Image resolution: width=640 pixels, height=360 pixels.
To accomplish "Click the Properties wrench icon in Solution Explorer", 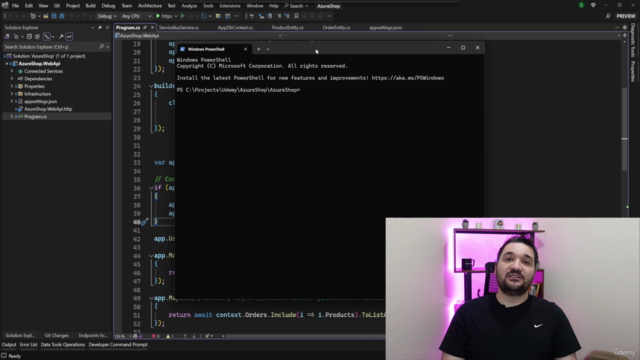I will tap(61, 37).
